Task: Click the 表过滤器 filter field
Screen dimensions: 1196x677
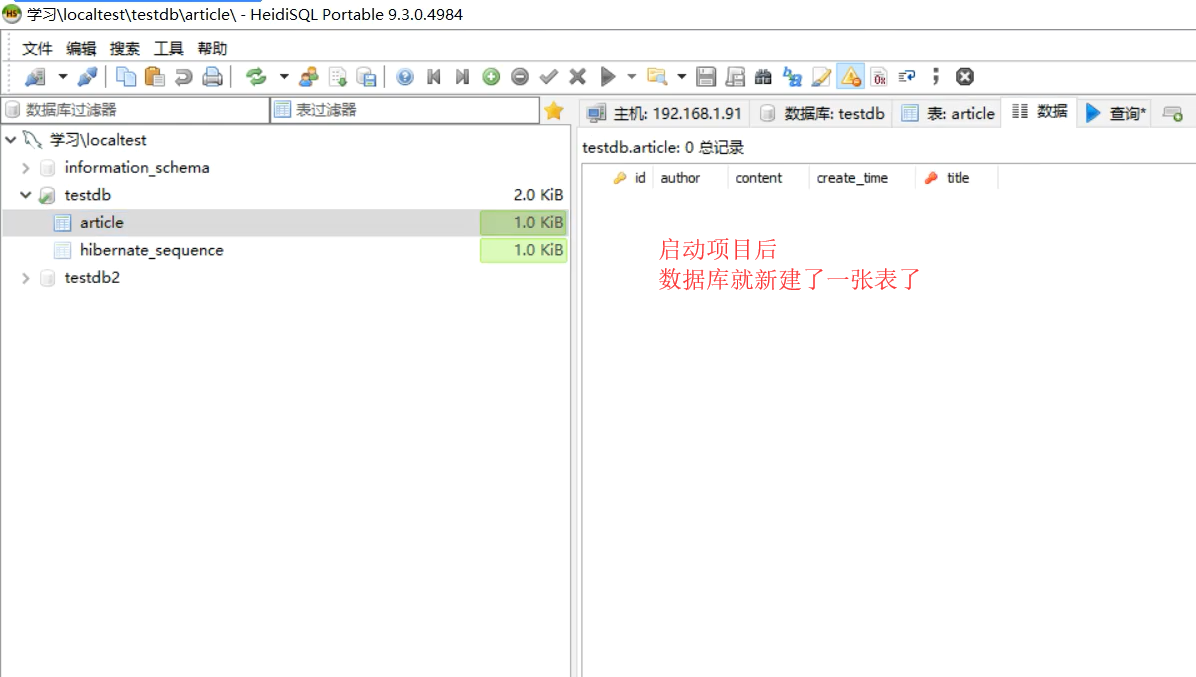Action: [x=405, y=110]
